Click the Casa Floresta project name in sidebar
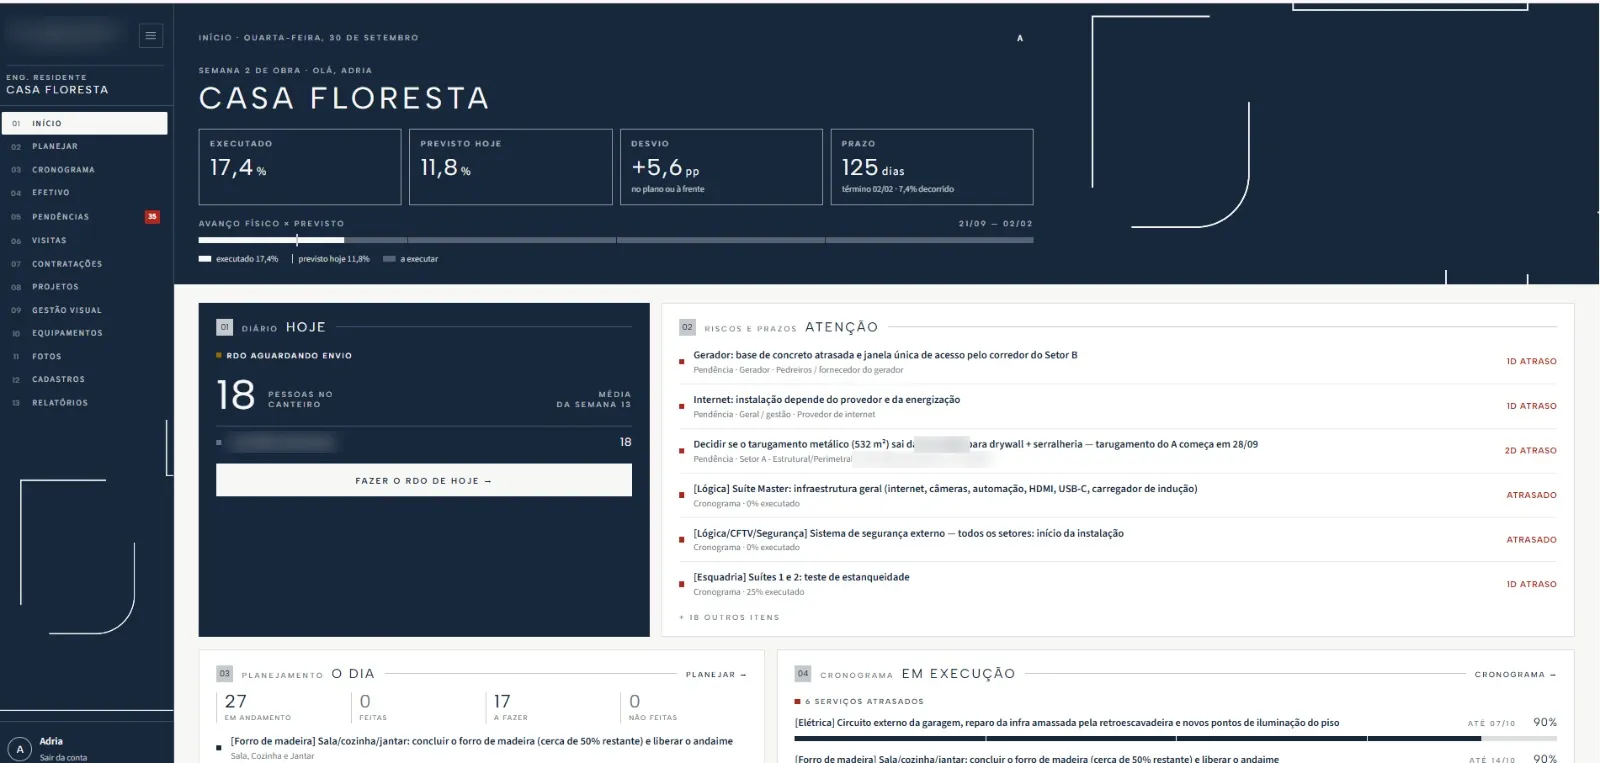1600x763 pixels. (57, 90)
